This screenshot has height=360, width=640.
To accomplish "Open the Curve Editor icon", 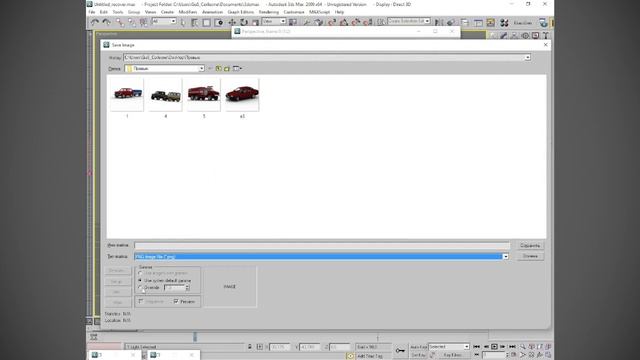I will click(478, 22).
